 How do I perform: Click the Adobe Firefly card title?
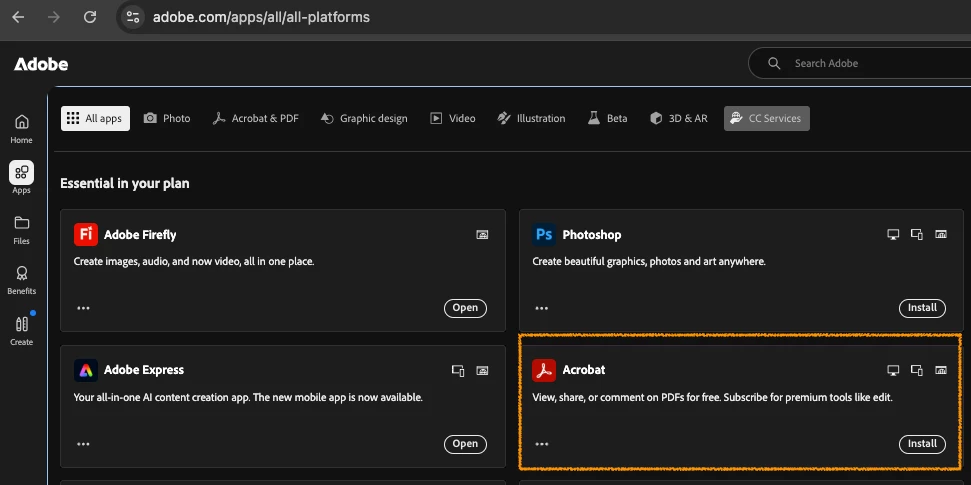coord(140,235)
